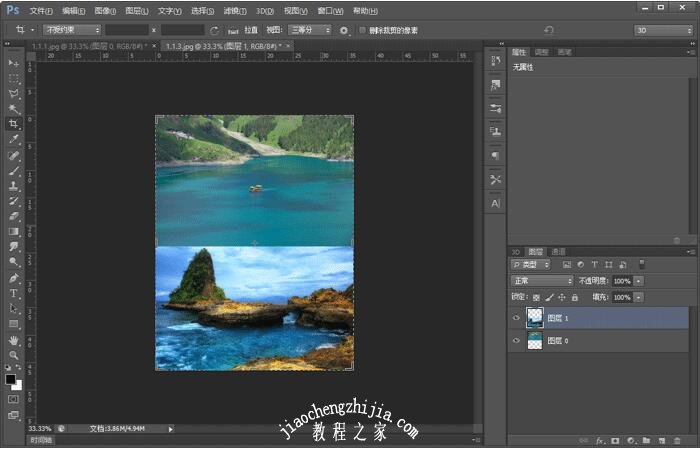Click the foreground color swatch
700x450 pixels.
click(11, 379)
